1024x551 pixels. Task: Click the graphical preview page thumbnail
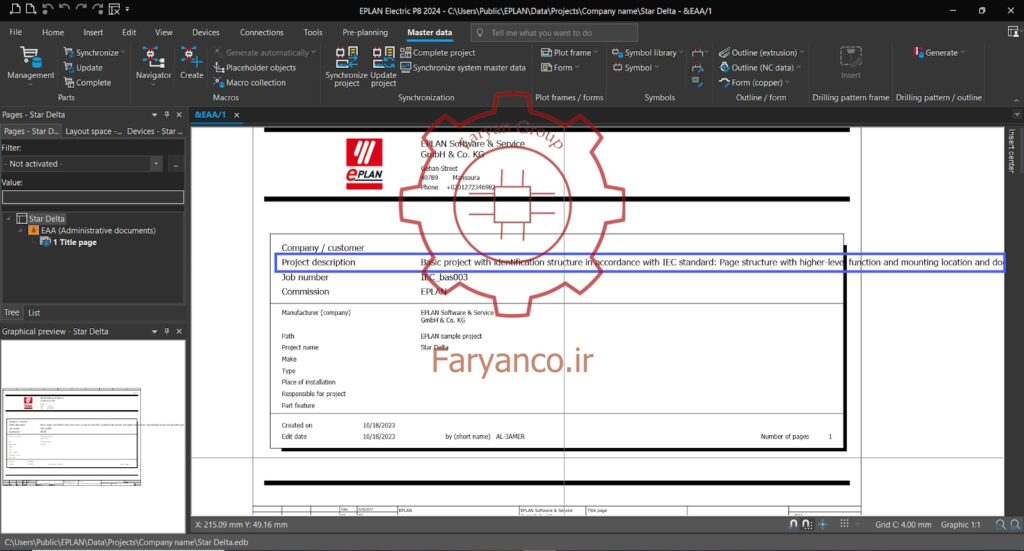point(72,437)
